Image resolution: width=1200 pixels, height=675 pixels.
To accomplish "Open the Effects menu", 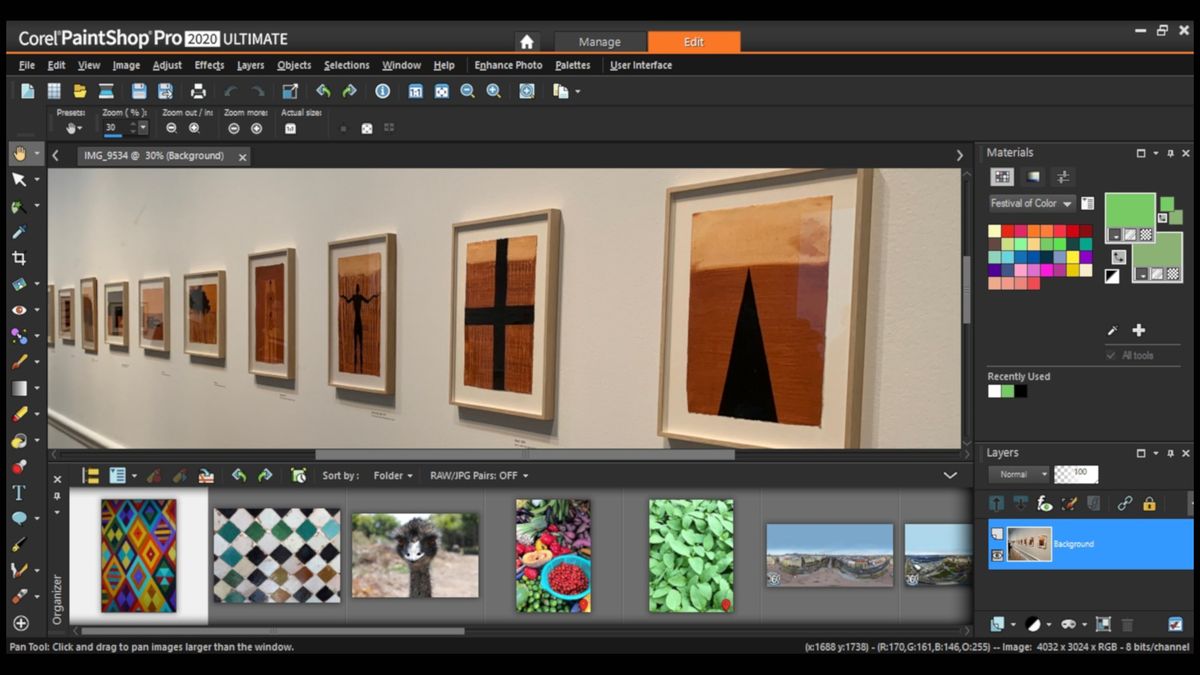I will click(209, 65).
